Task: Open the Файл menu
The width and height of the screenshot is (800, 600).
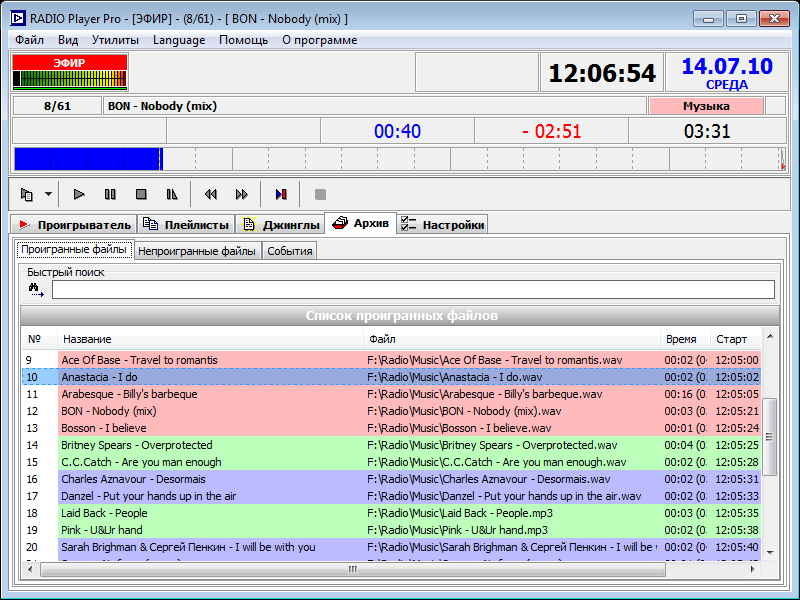Action: 29,40
